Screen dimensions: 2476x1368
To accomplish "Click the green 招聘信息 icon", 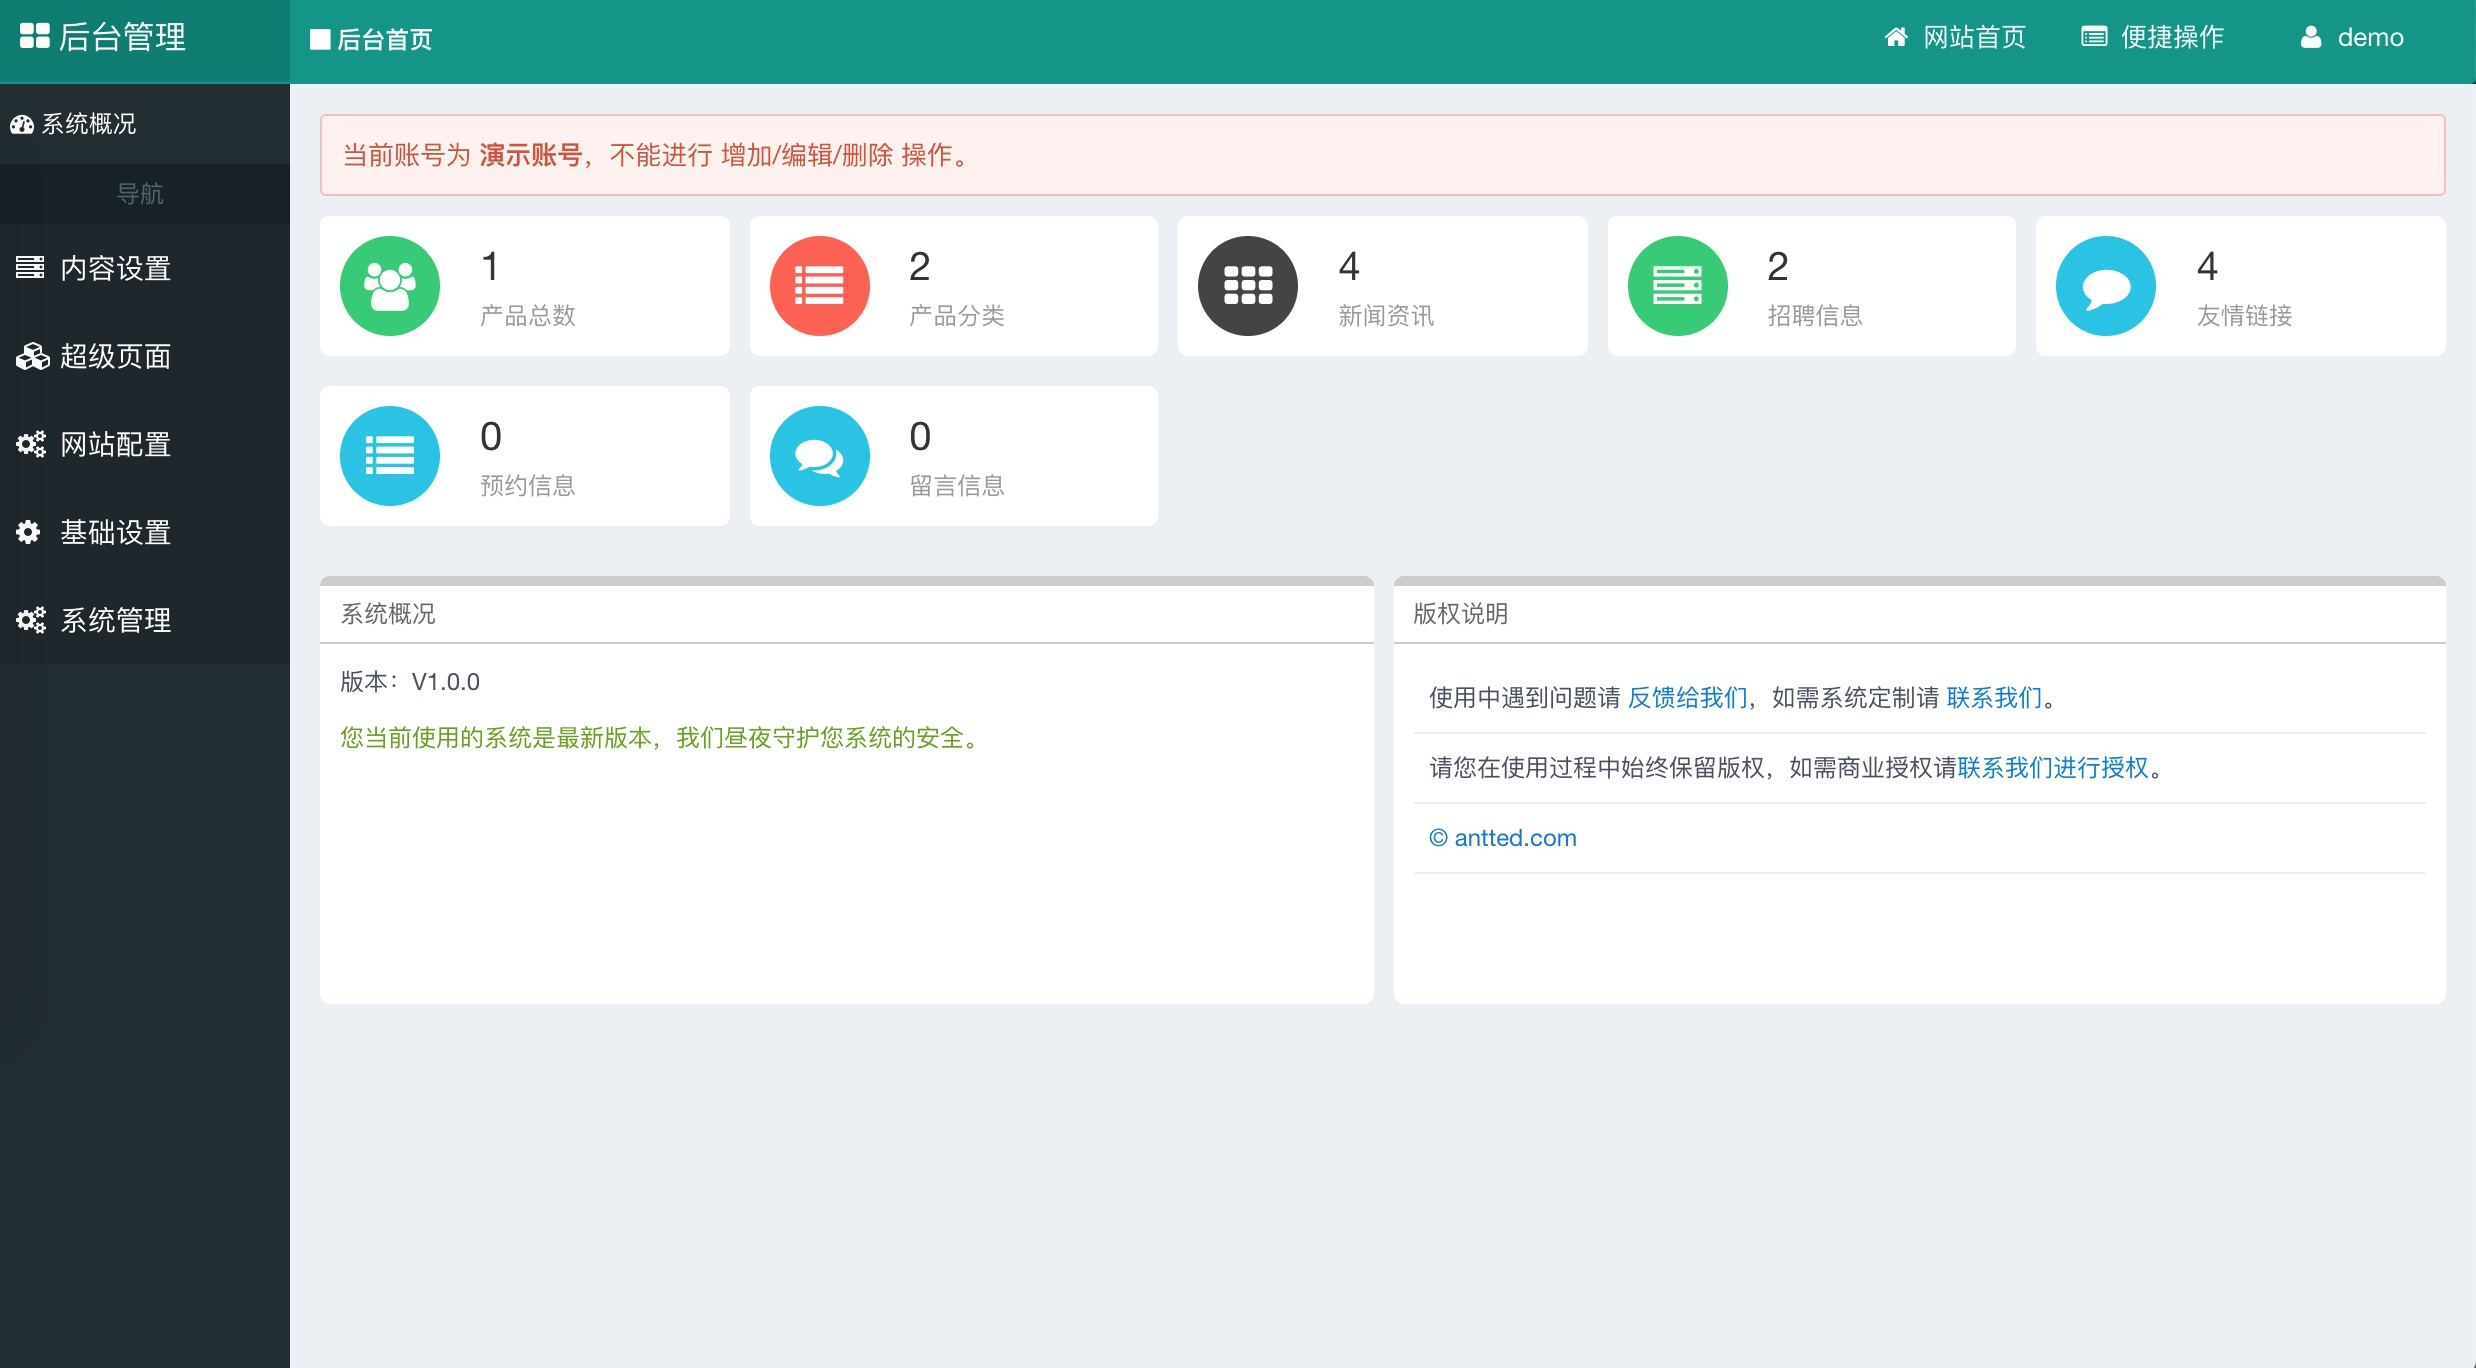I will (x=1677, y=286).
